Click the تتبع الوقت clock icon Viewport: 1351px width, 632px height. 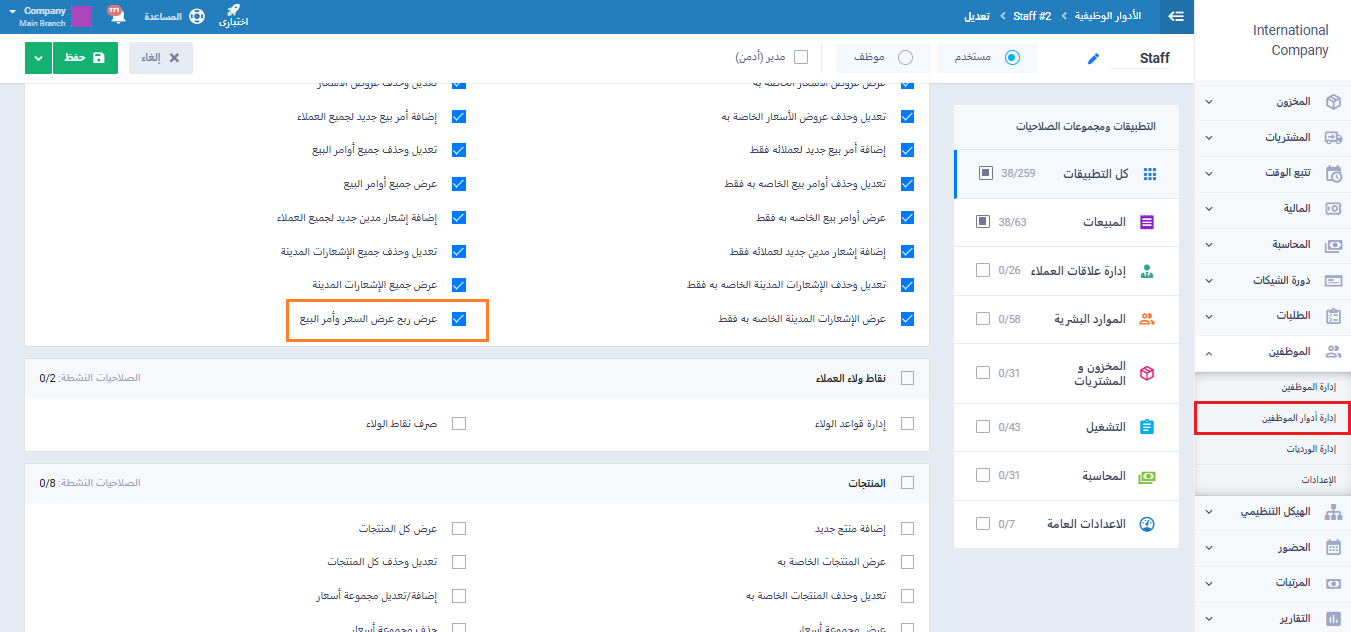[1332, 173]
